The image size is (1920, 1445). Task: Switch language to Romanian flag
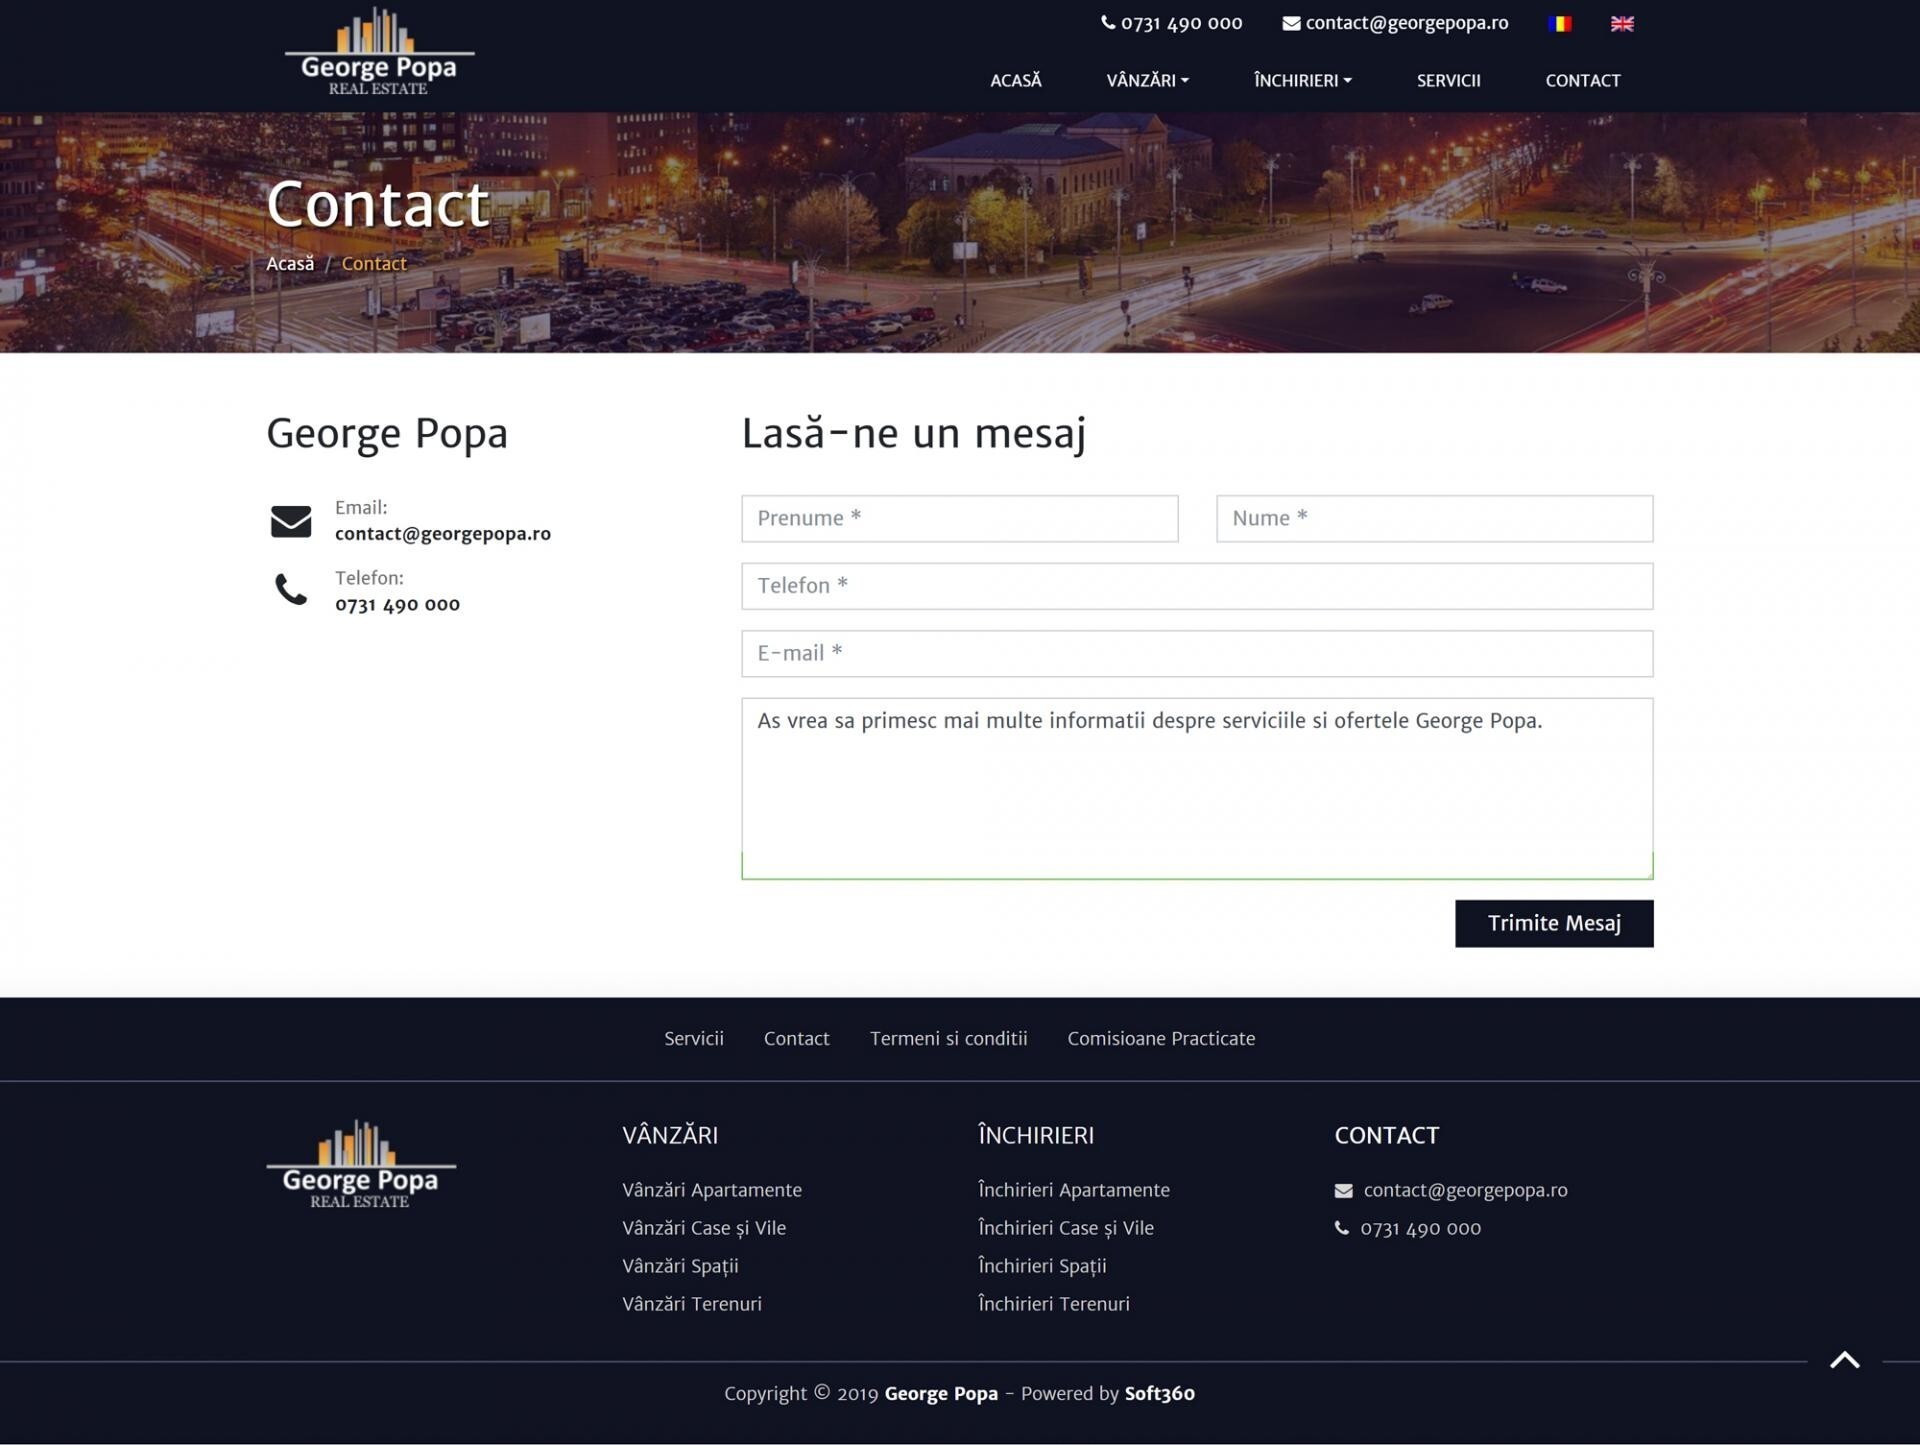[1559, 23]
